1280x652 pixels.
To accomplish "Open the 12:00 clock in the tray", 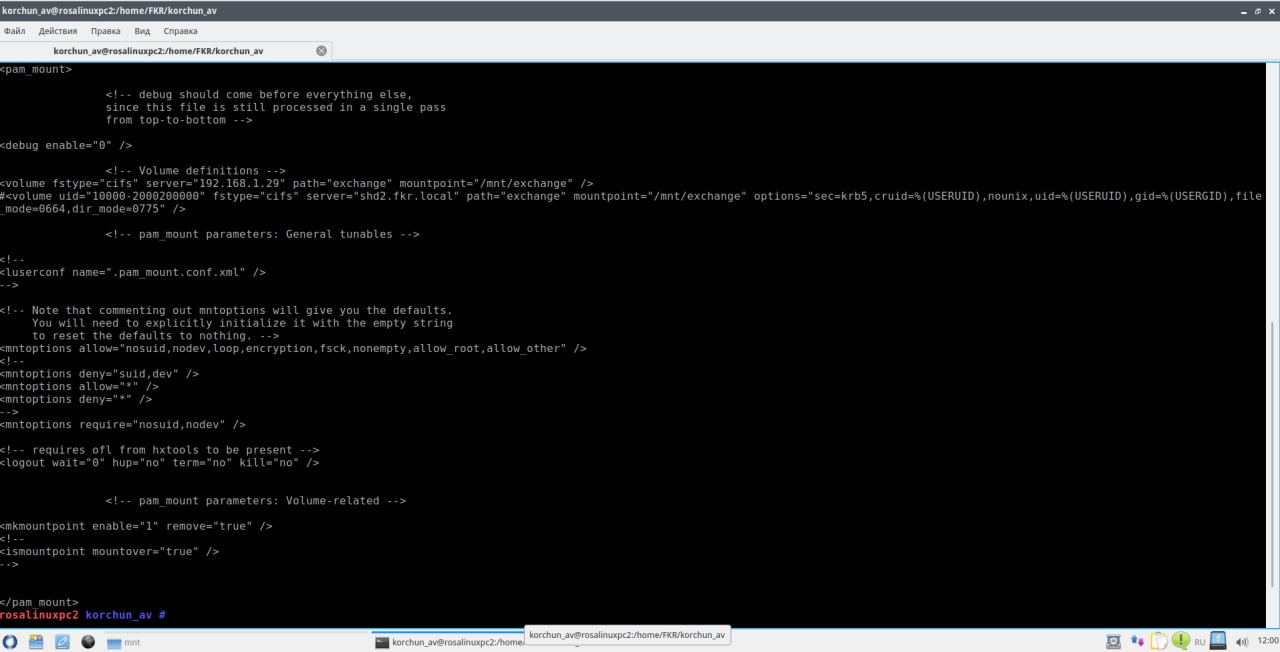I will [1267, 642].
